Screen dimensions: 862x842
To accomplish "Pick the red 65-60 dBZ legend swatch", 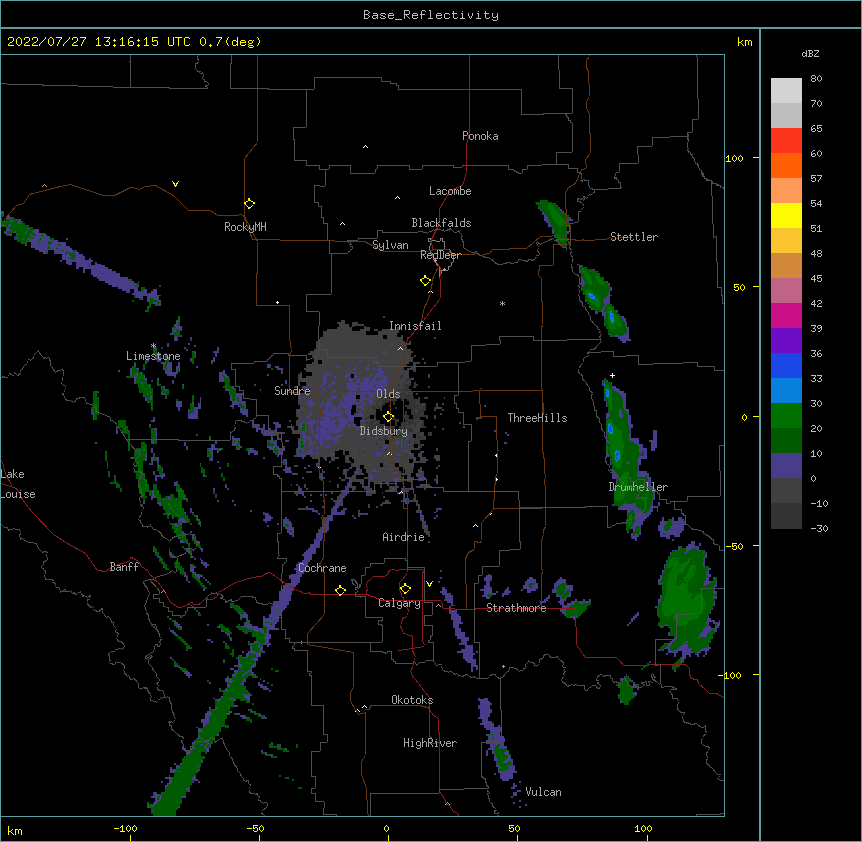I will pos(786,141).
